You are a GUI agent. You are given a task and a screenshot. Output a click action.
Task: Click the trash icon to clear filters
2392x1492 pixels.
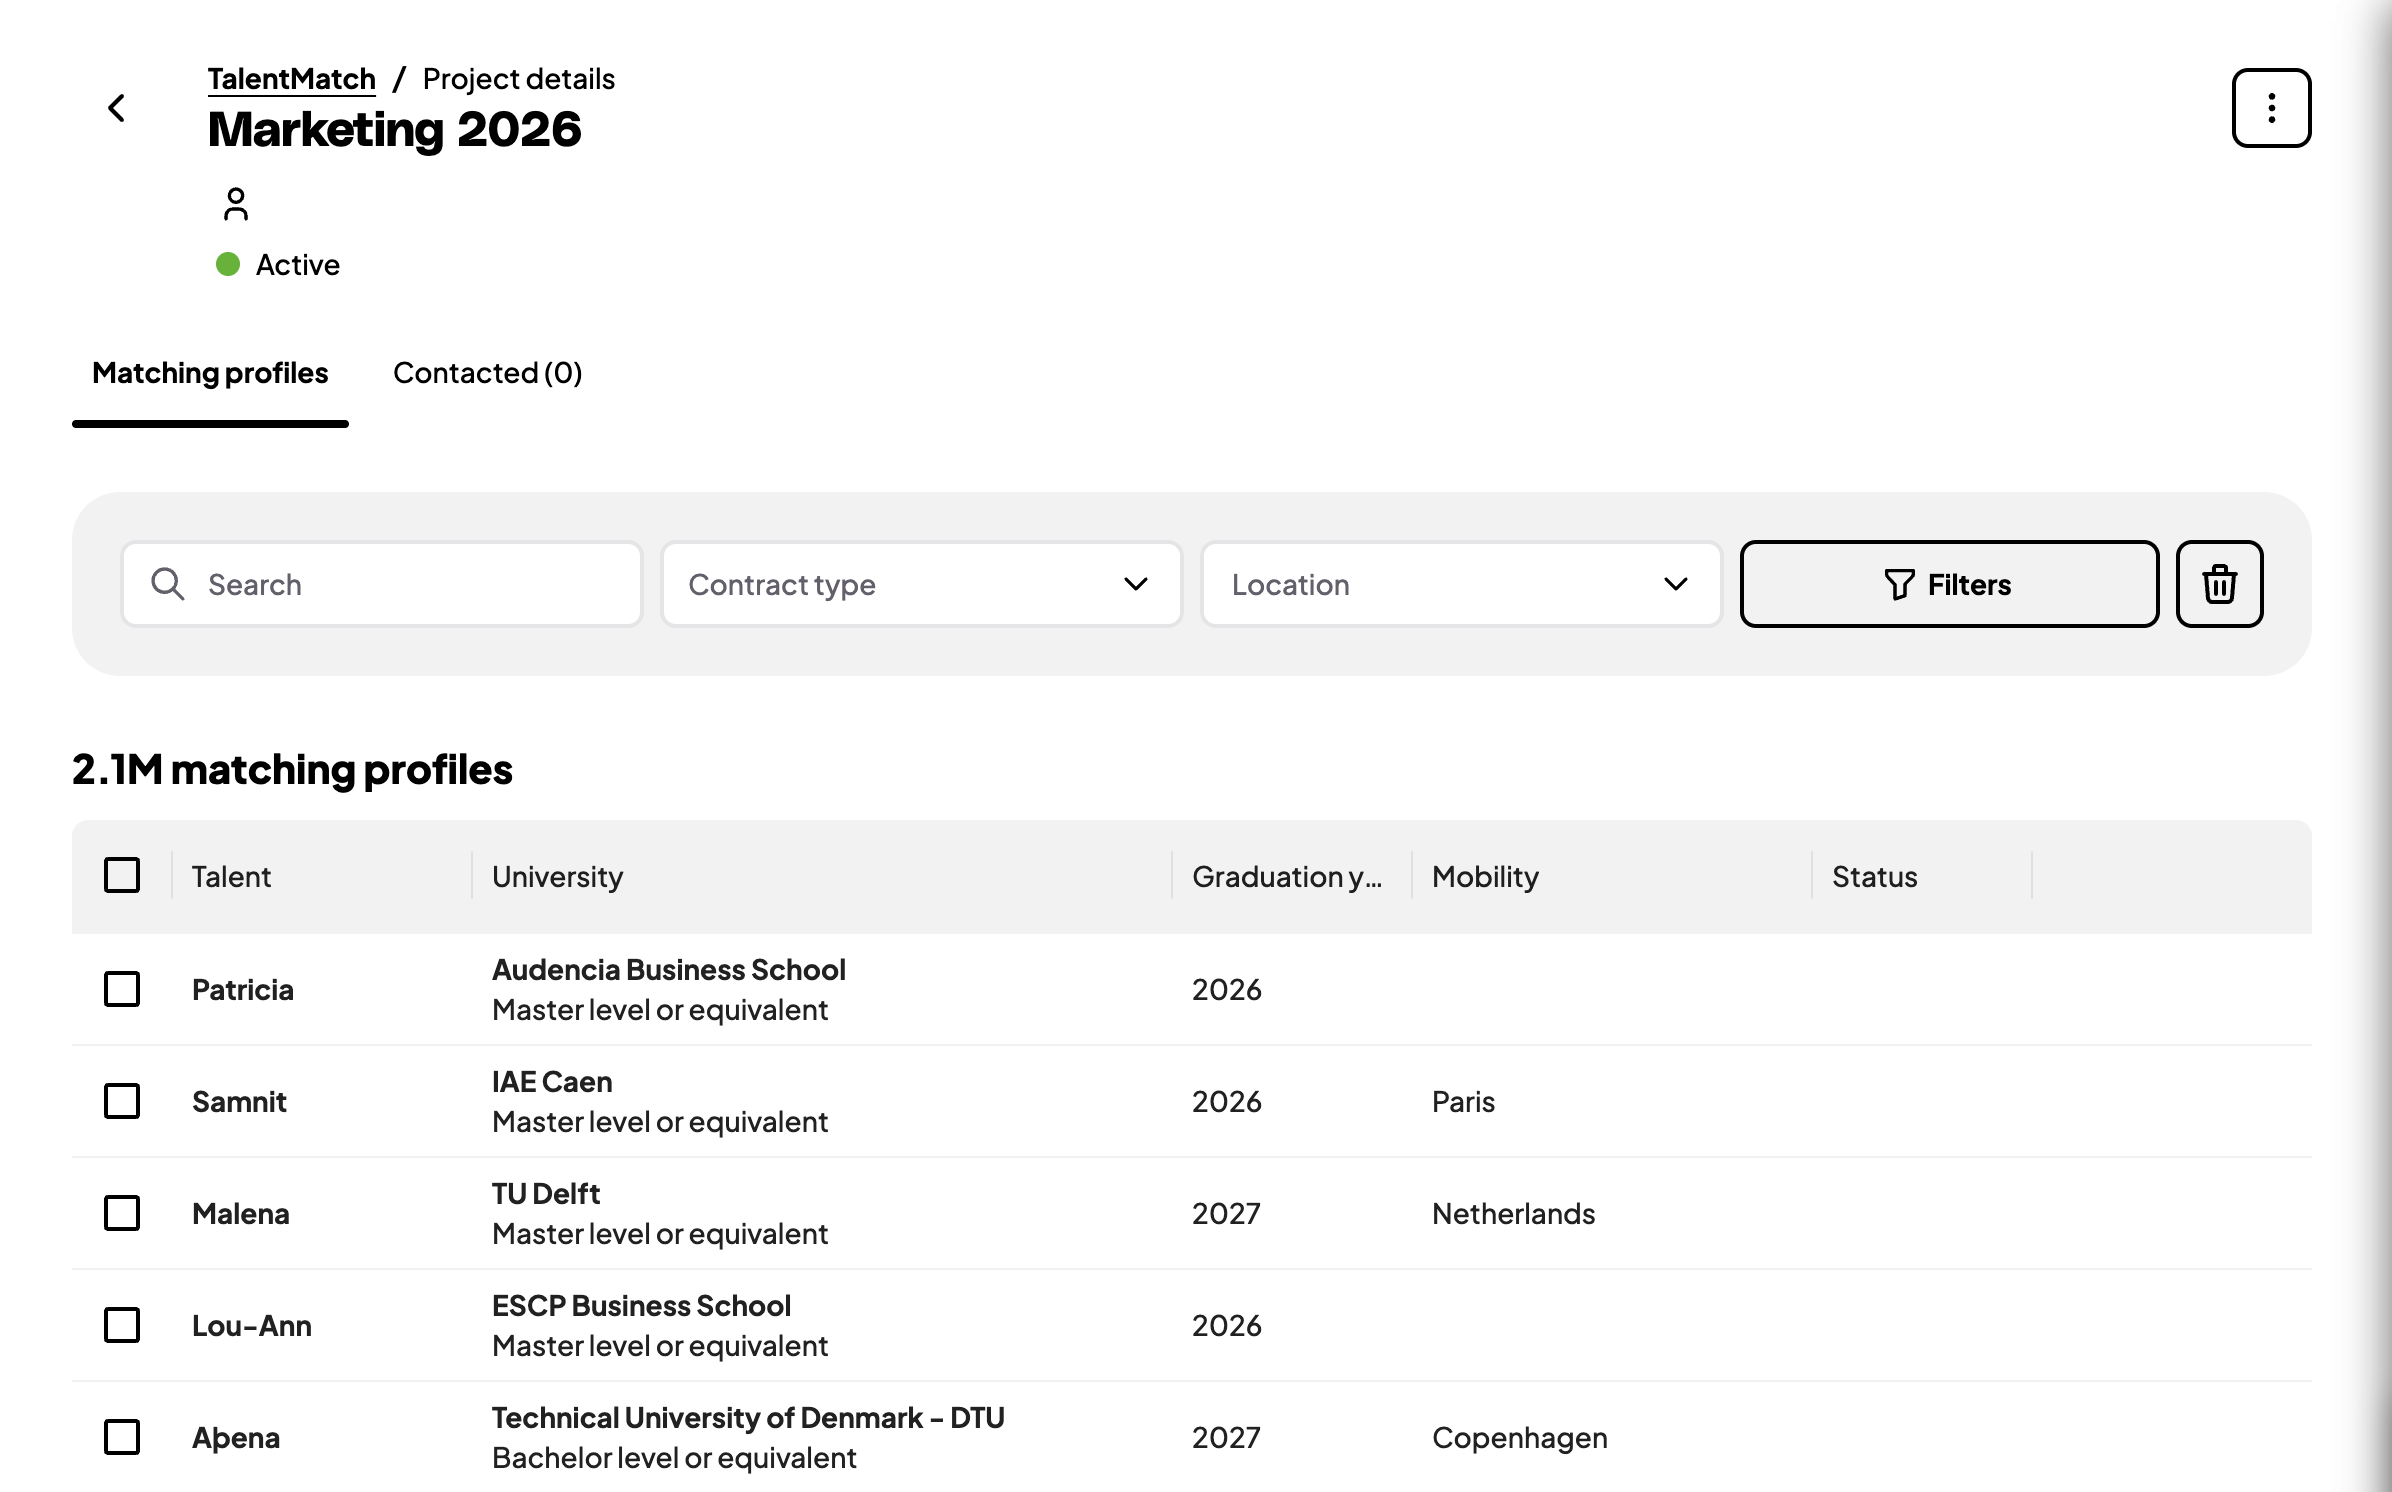tap(2219, 584)
